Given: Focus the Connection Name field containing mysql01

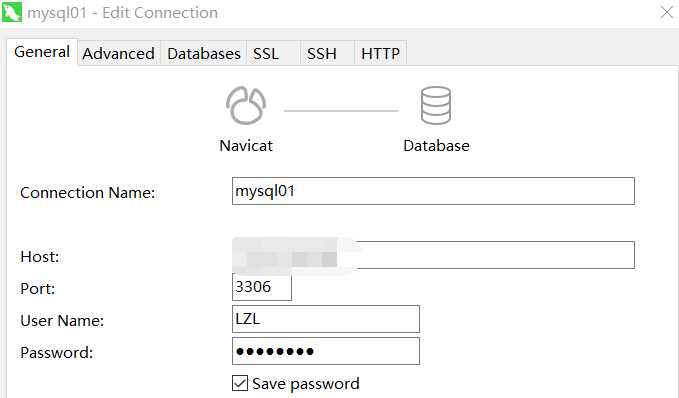Looking at the screenshot, I should 433,191.
